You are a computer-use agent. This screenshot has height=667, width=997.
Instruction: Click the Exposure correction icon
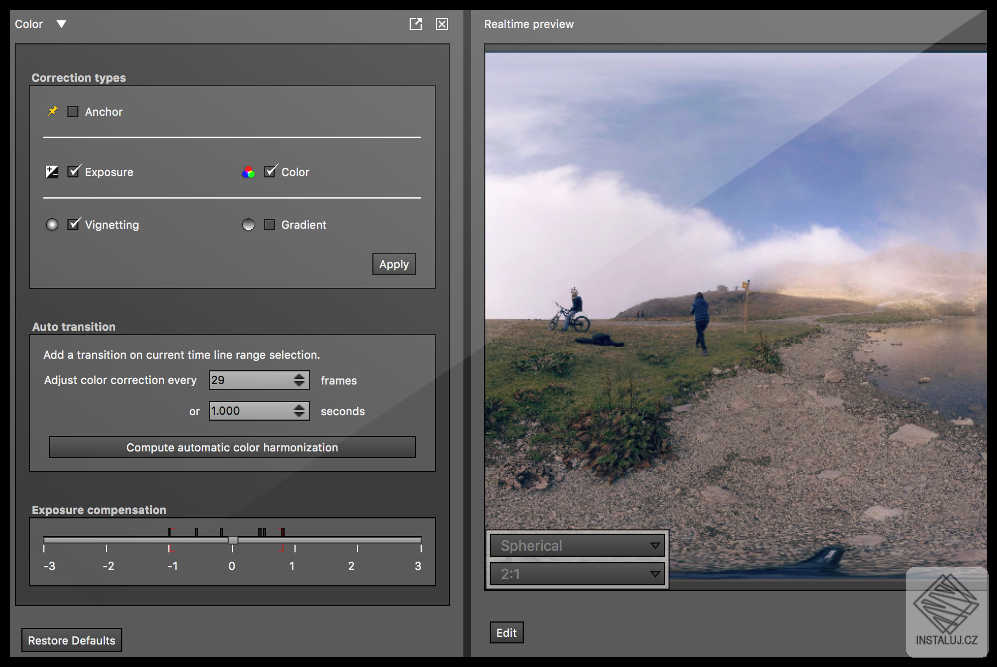[52, 172]
